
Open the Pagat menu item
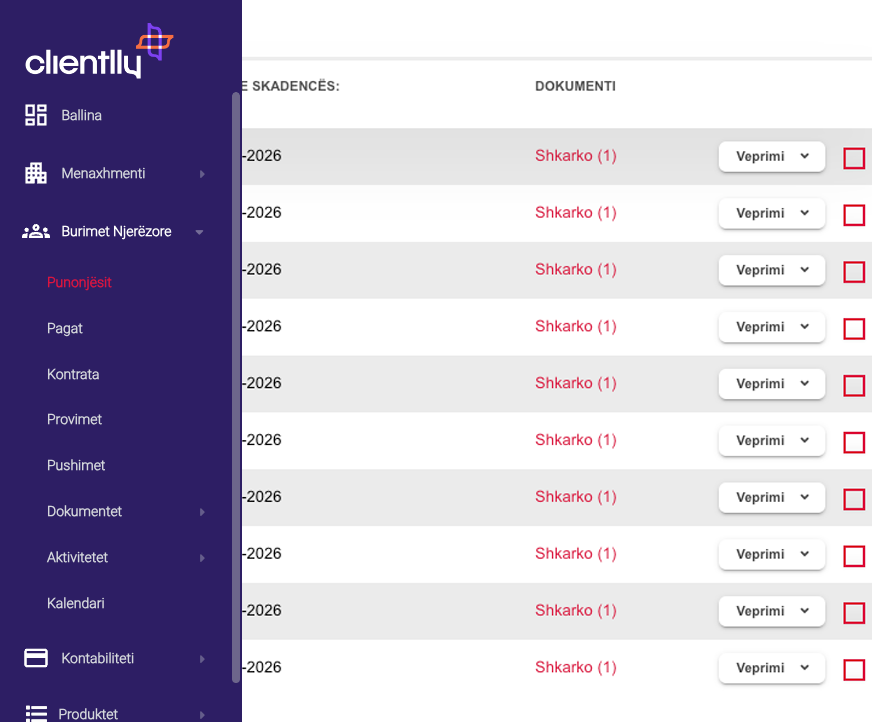[x=65, y=328]
